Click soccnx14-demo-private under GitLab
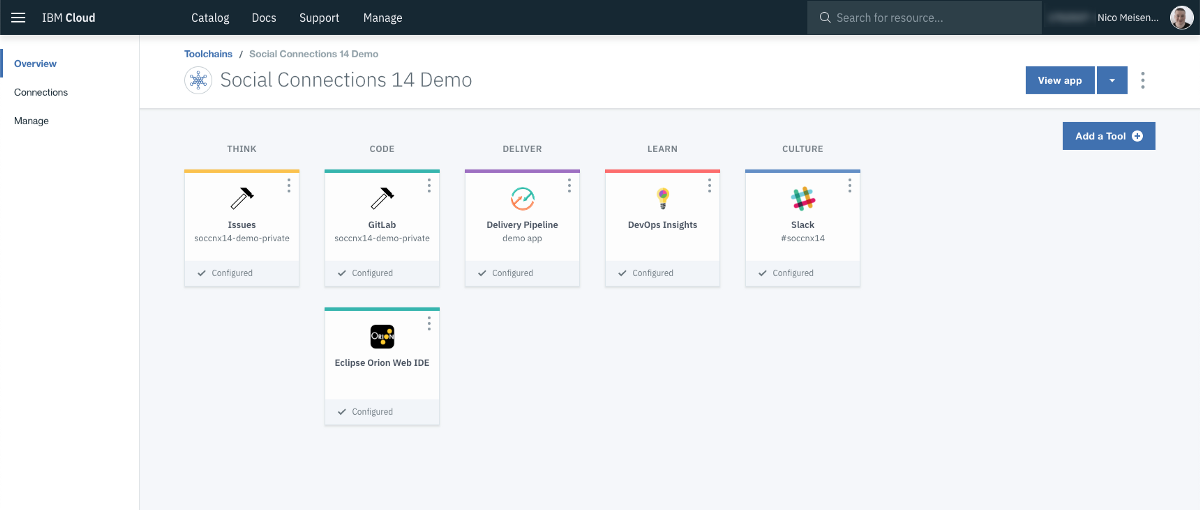 pyautogui.click(x=382, y=239)
